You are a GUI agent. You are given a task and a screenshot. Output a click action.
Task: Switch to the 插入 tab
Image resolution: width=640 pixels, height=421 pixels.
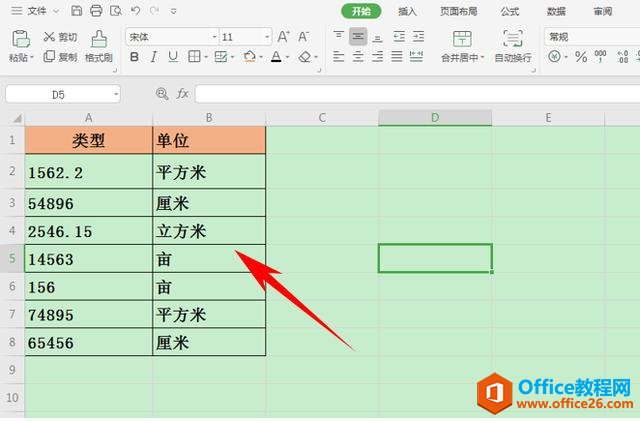pos(407,11)
